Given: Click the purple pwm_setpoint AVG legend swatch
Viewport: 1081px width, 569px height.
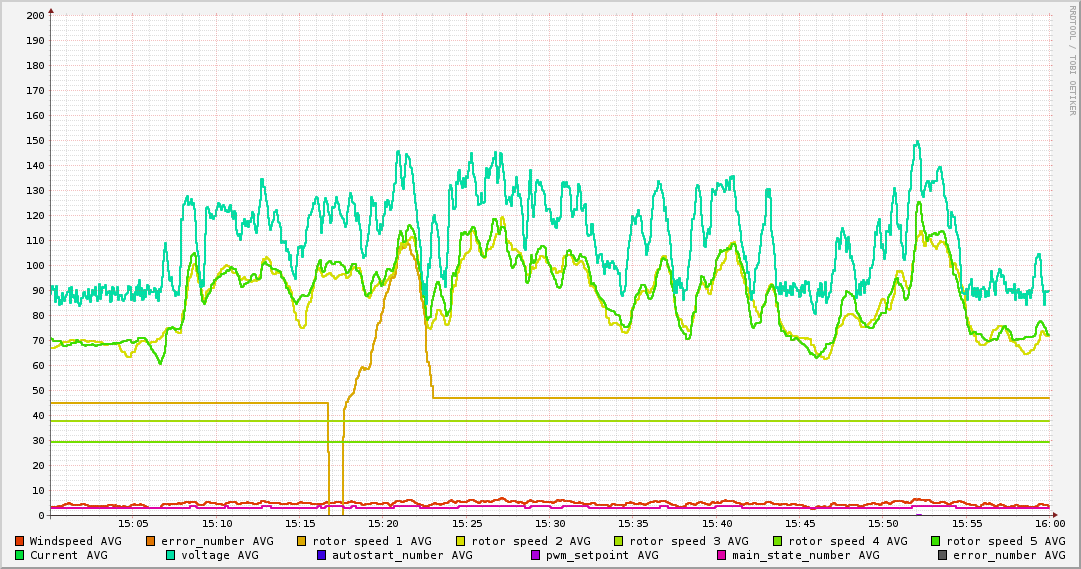Looking at the screenshot, I should click(x=535, y=555).
